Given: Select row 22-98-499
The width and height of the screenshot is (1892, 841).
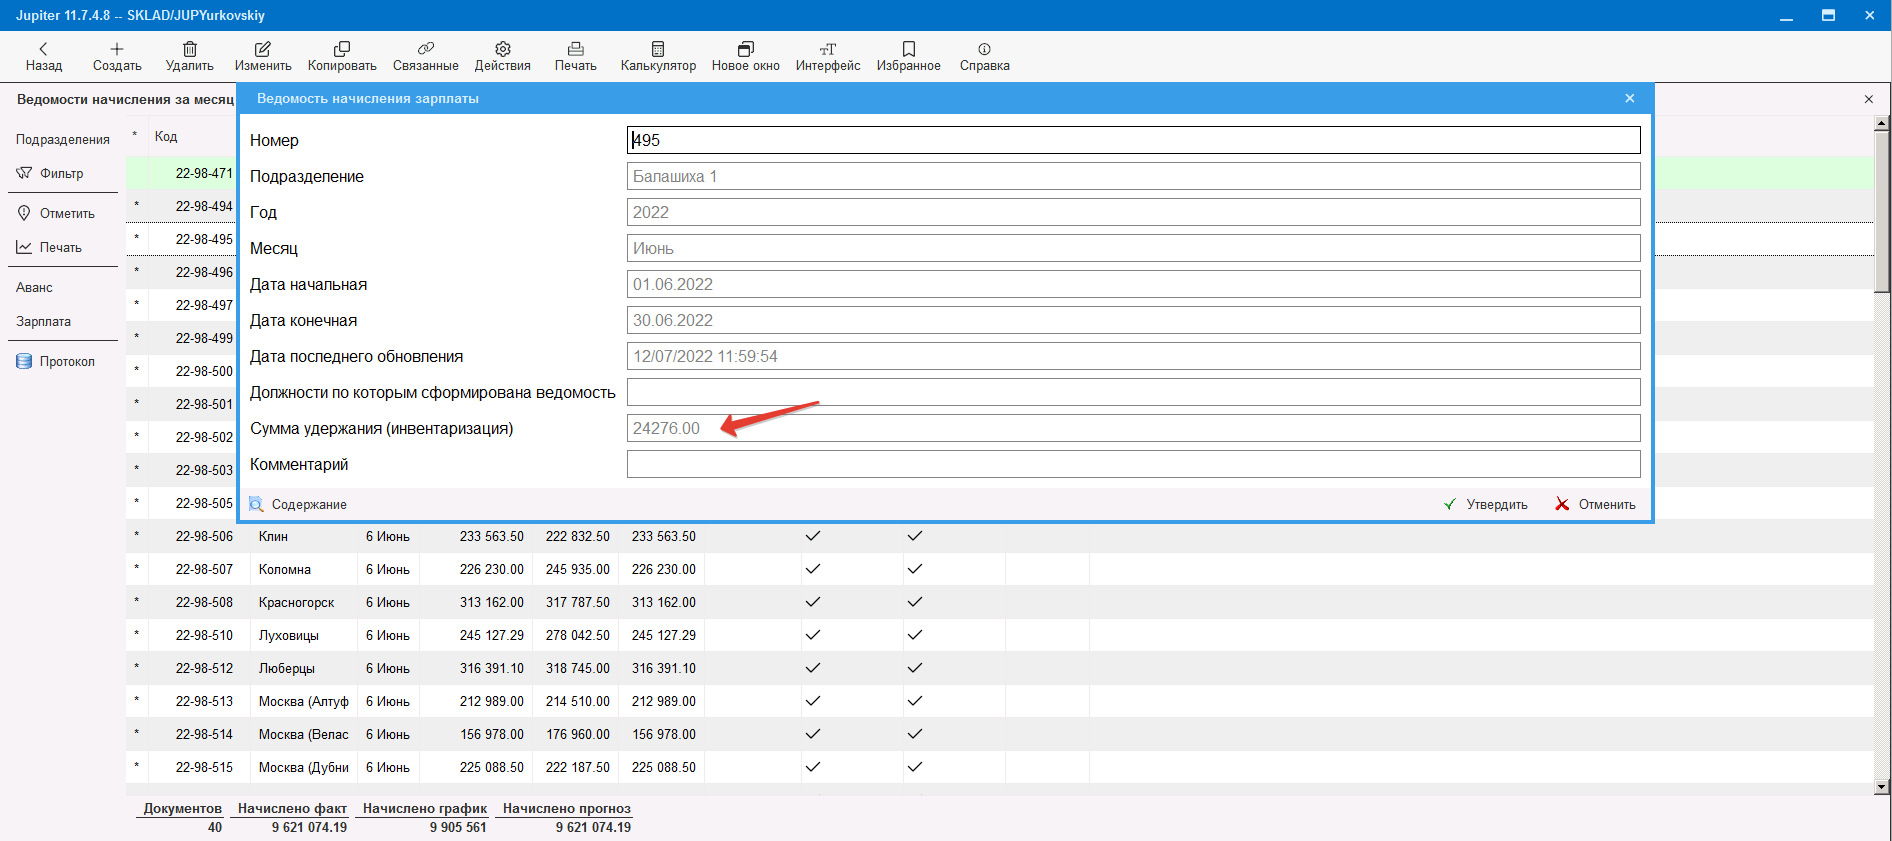Looking at the screenshot, I should (x=204, y=338).
